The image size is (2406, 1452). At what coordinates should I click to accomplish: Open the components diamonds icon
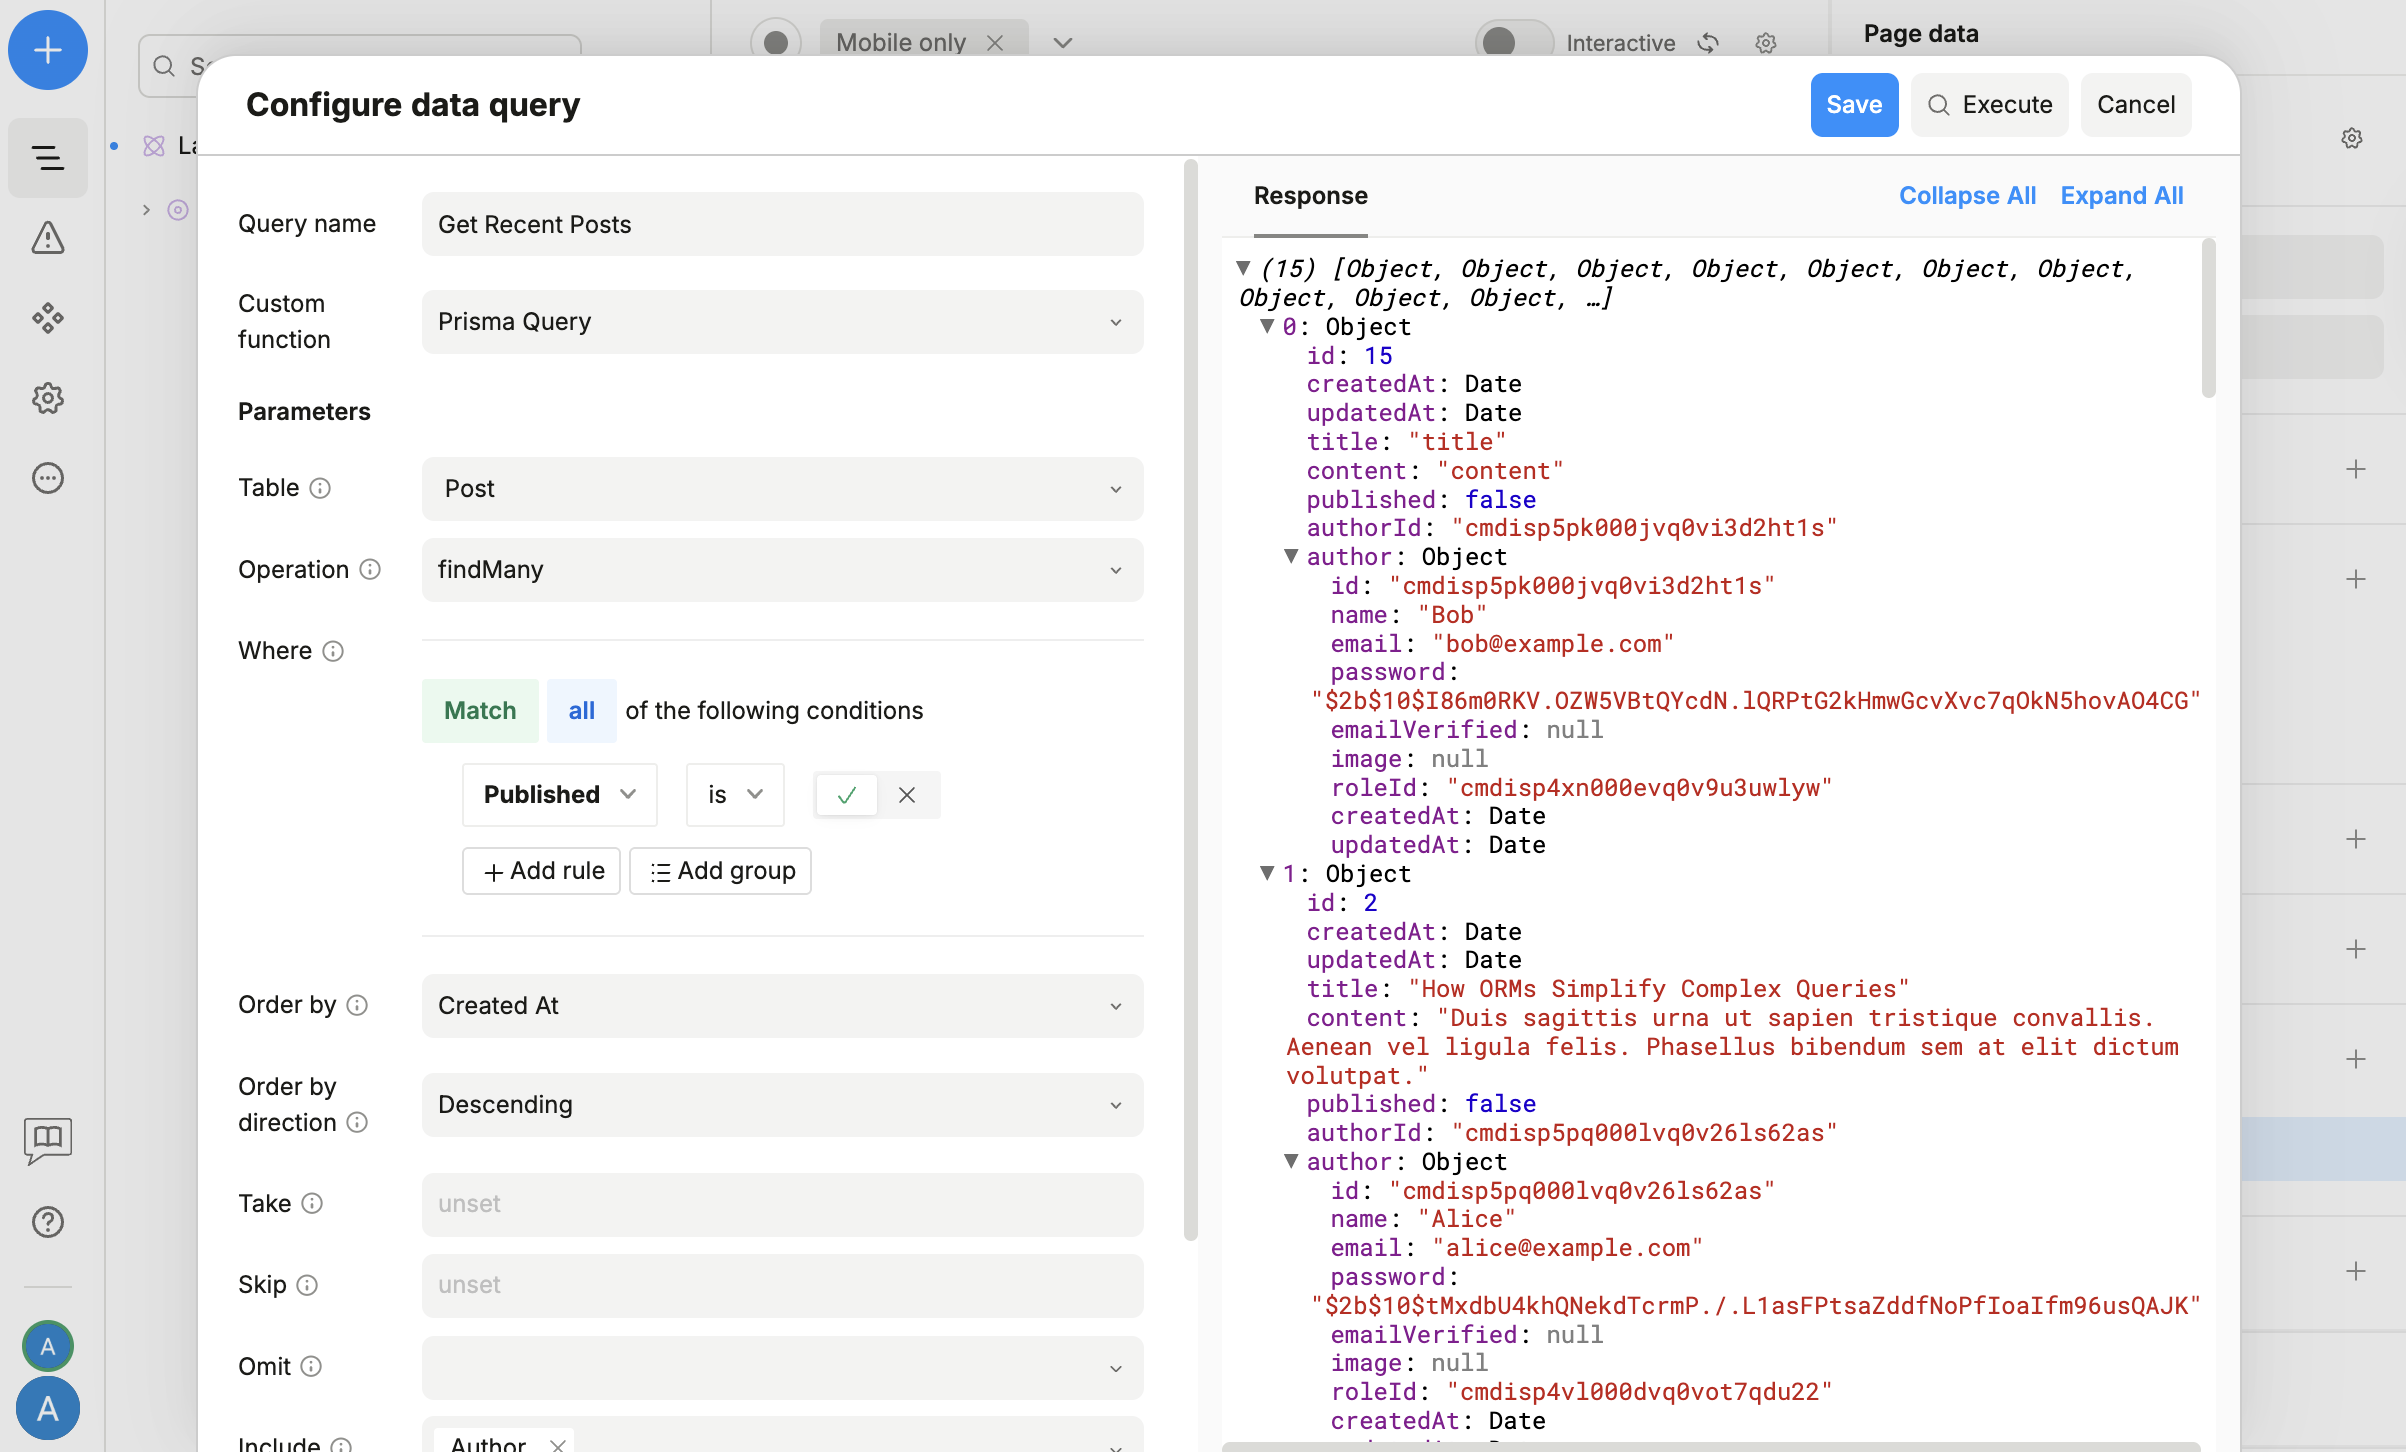tap(48, 318)
